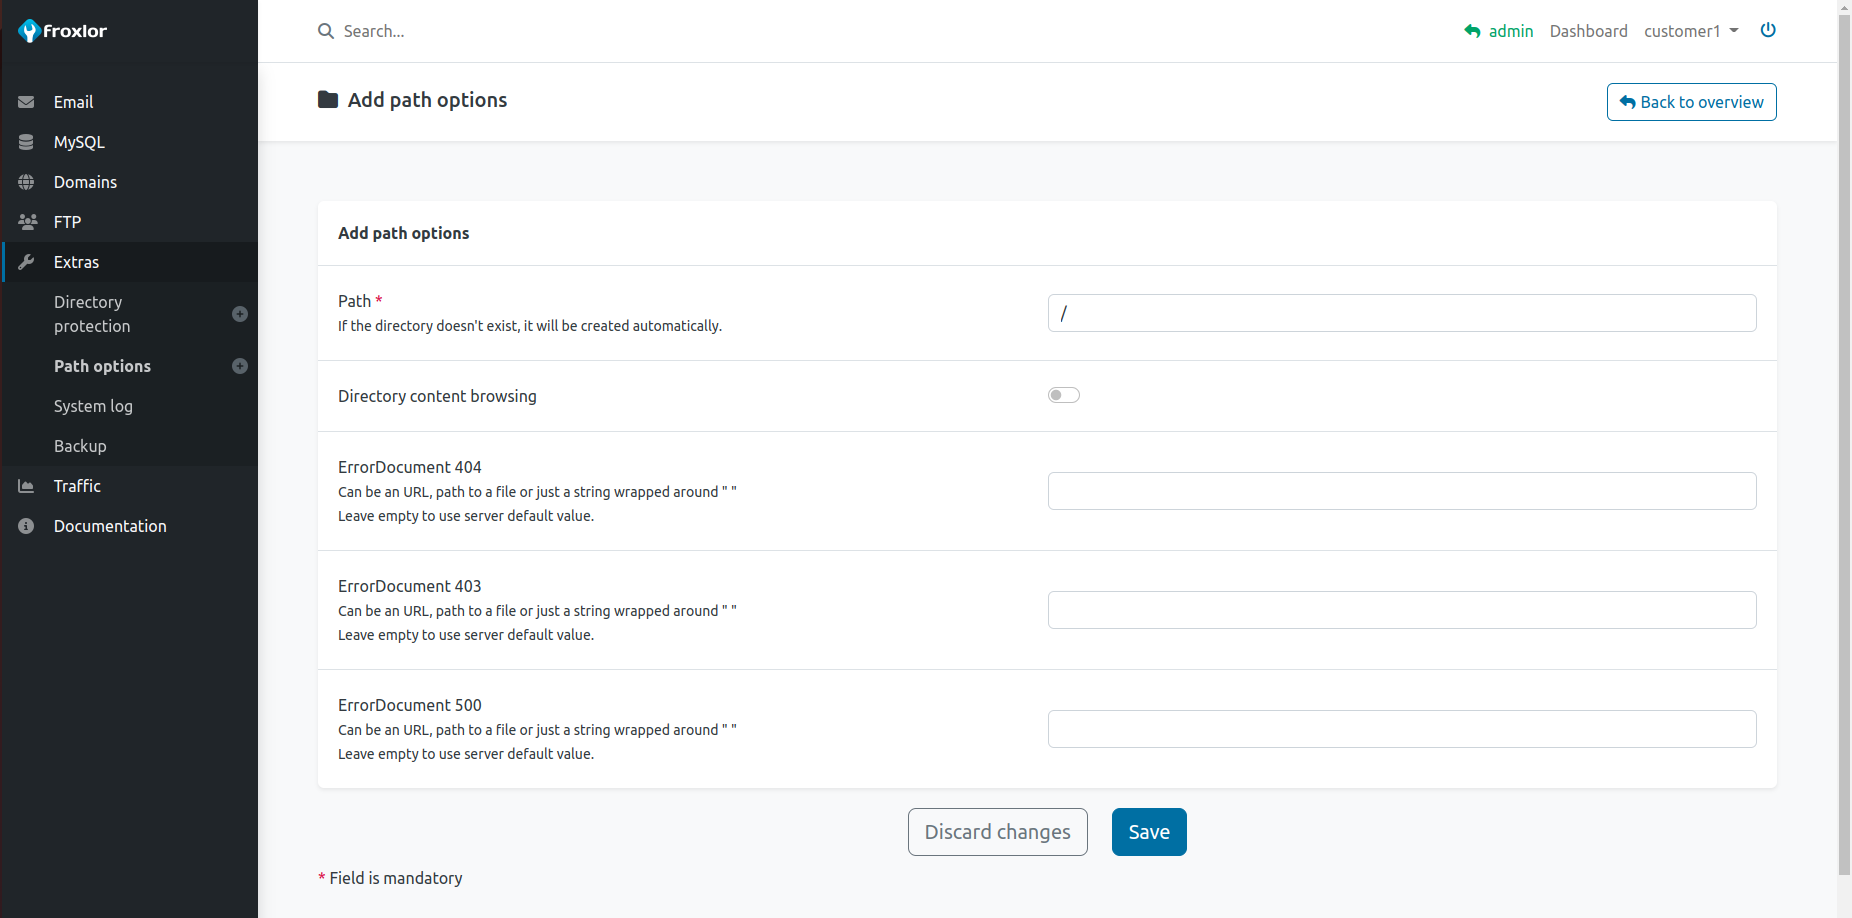Open System log from sidebar
This screenshot has width=1852, height=918.
(x=93, y=406)
